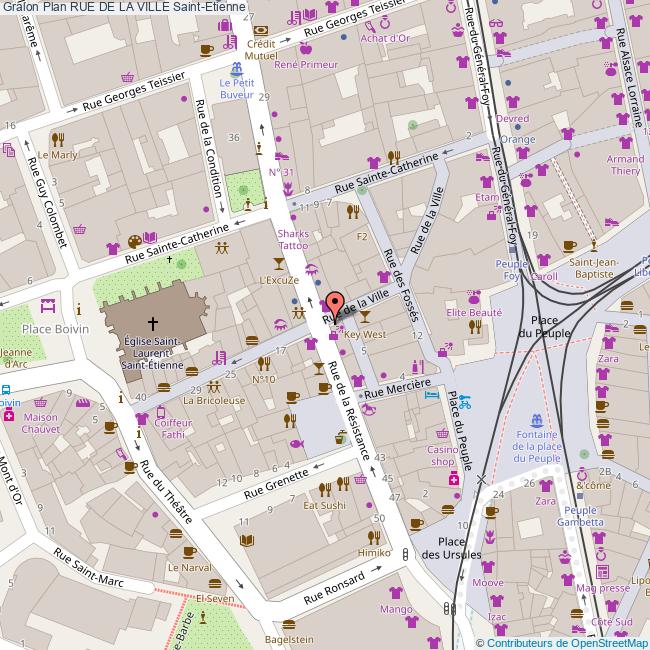Select the Église Saint-Laurent church cross icon
650x650 pixels.
(x=153, y=323)
